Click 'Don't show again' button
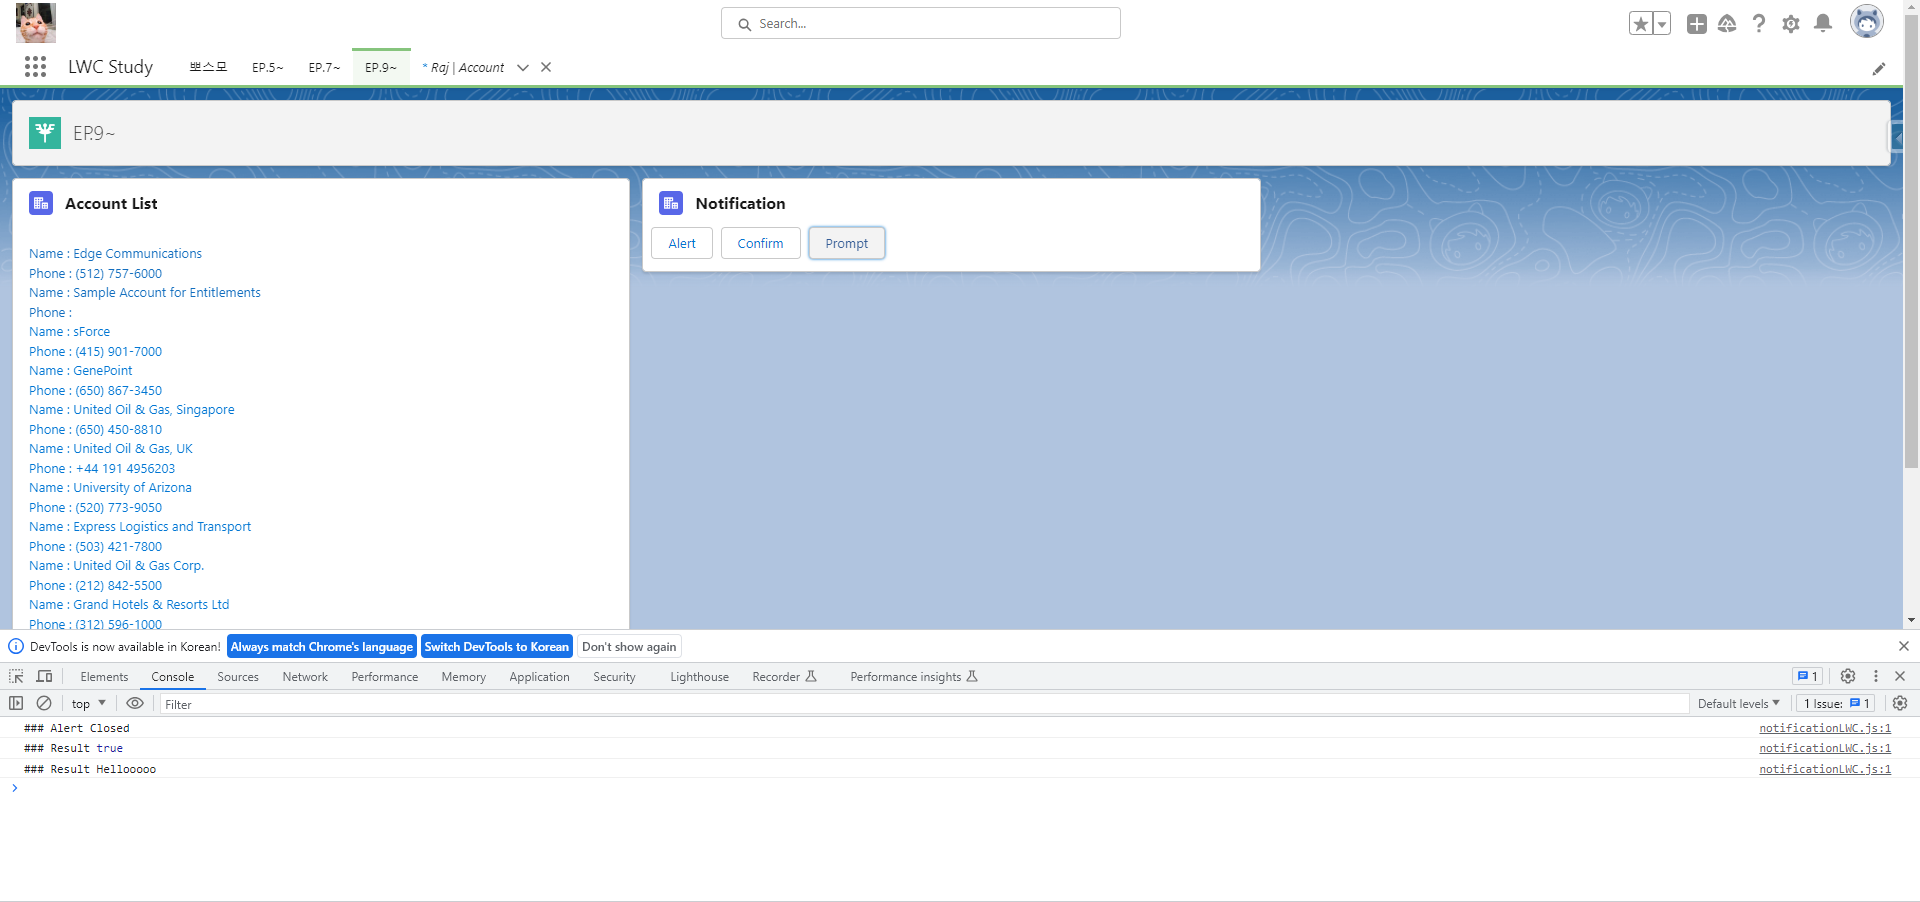The image size is (1920, 902). 629,647
